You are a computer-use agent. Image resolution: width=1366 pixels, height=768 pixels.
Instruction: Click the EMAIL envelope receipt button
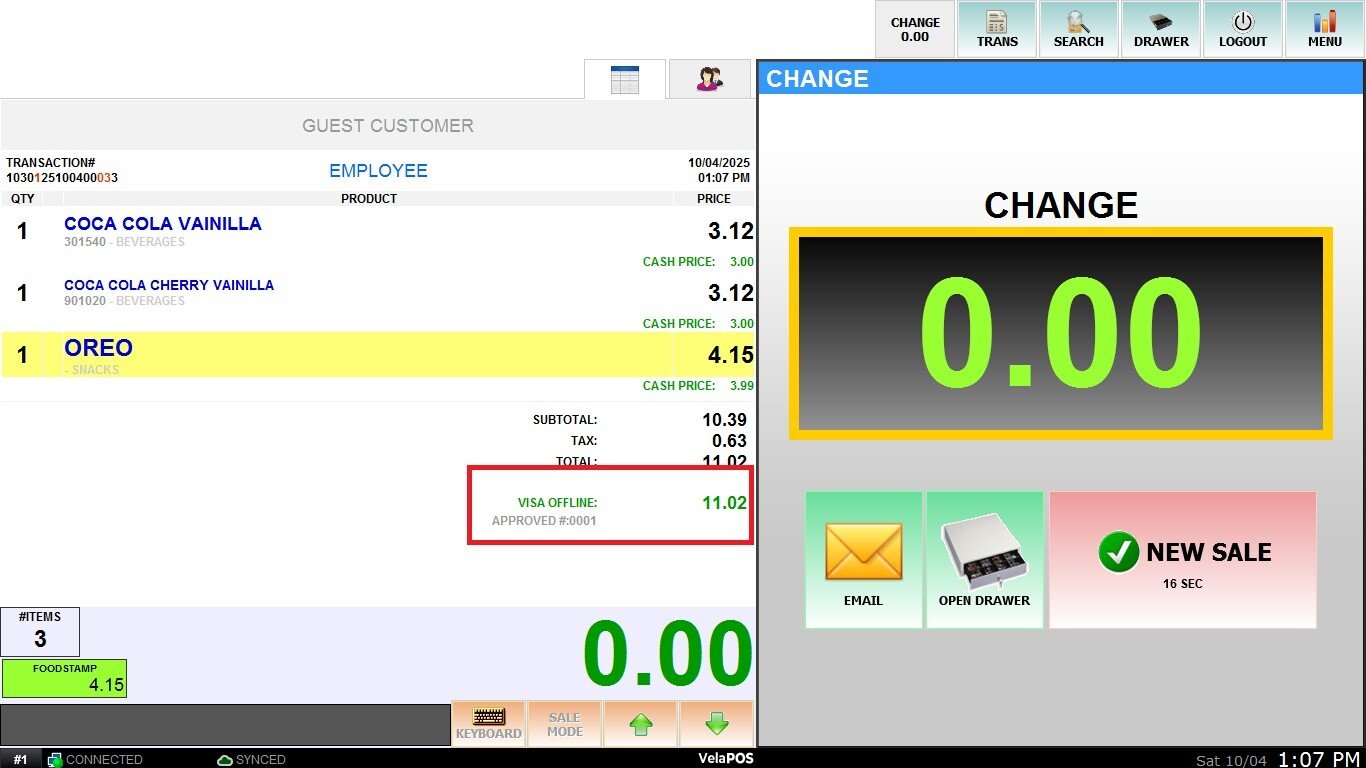point(863,559)
